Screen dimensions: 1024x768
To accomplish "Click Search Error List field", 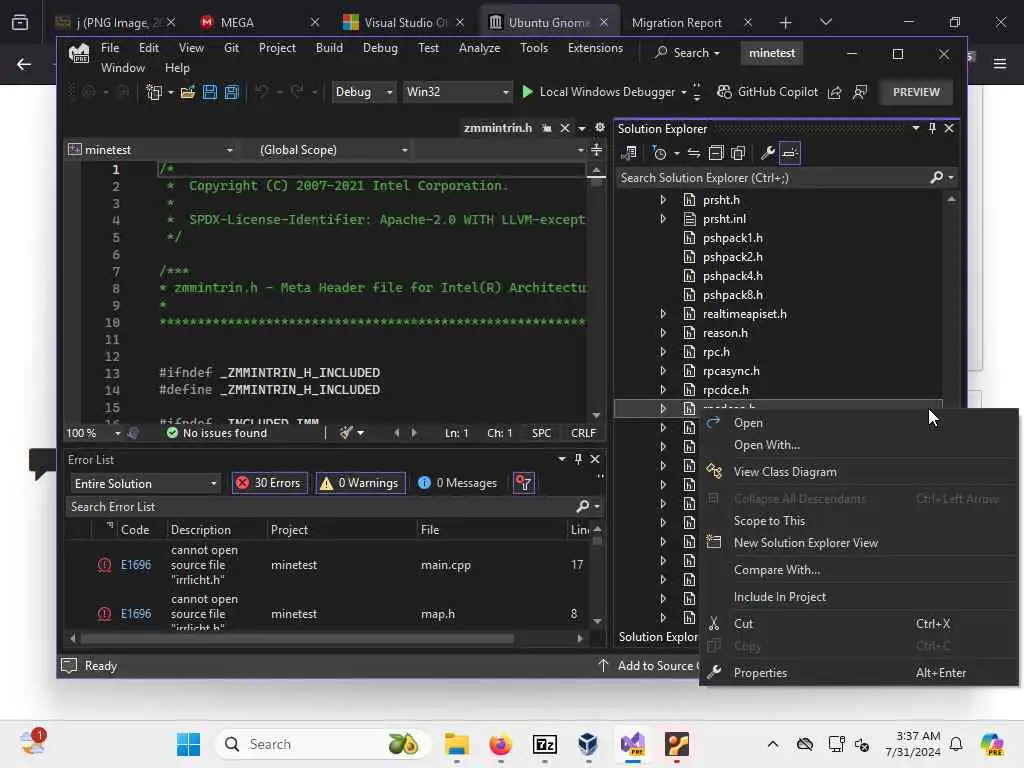I will [x=321, y=507].
